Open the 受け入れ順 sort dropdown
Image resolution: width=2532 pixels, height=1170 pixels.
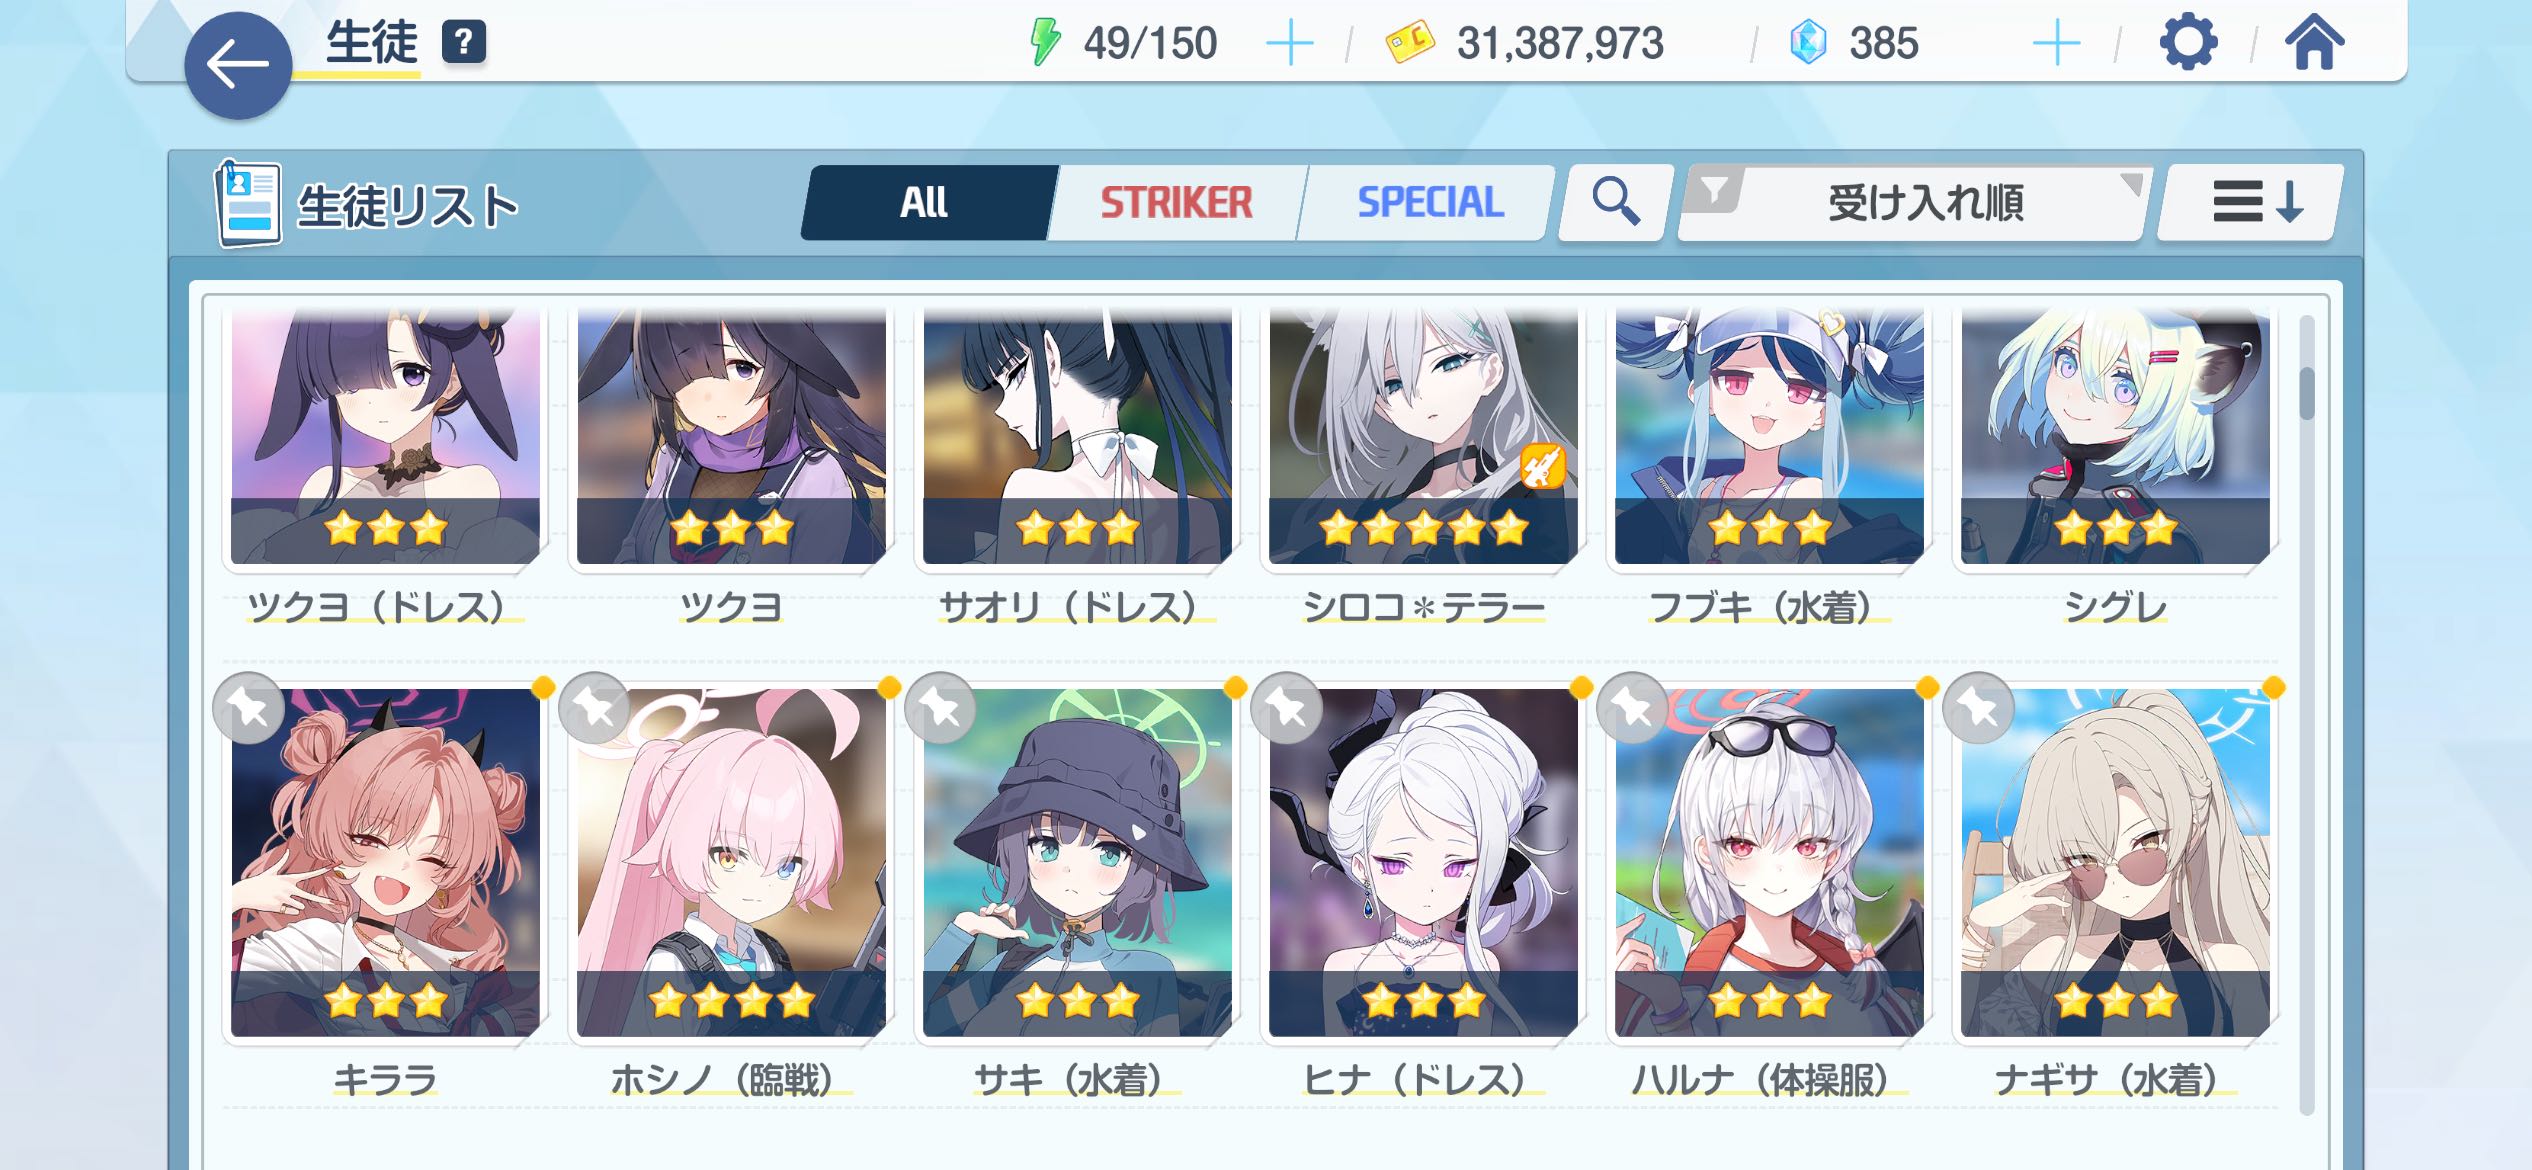1913,203
